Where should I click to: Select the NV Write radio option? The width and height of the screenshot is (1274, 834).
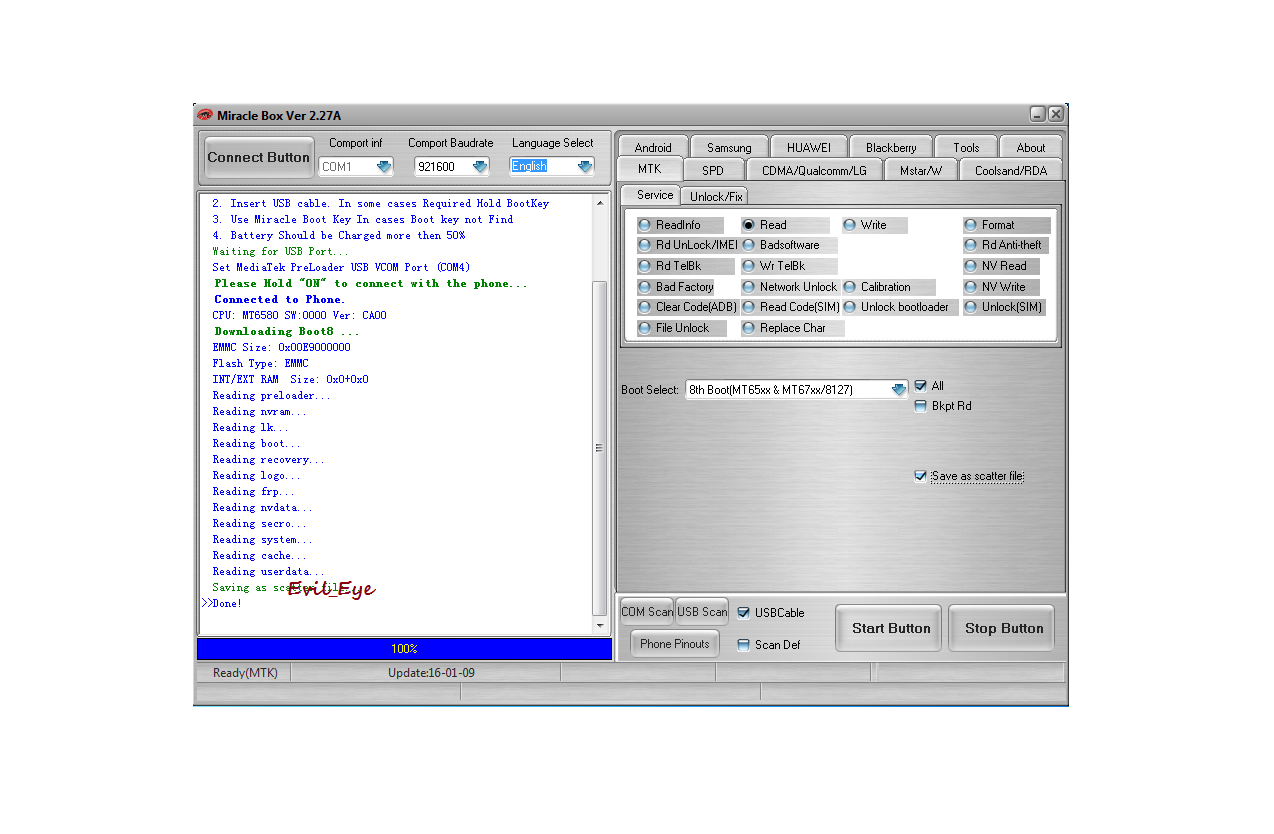[1001, 287]
